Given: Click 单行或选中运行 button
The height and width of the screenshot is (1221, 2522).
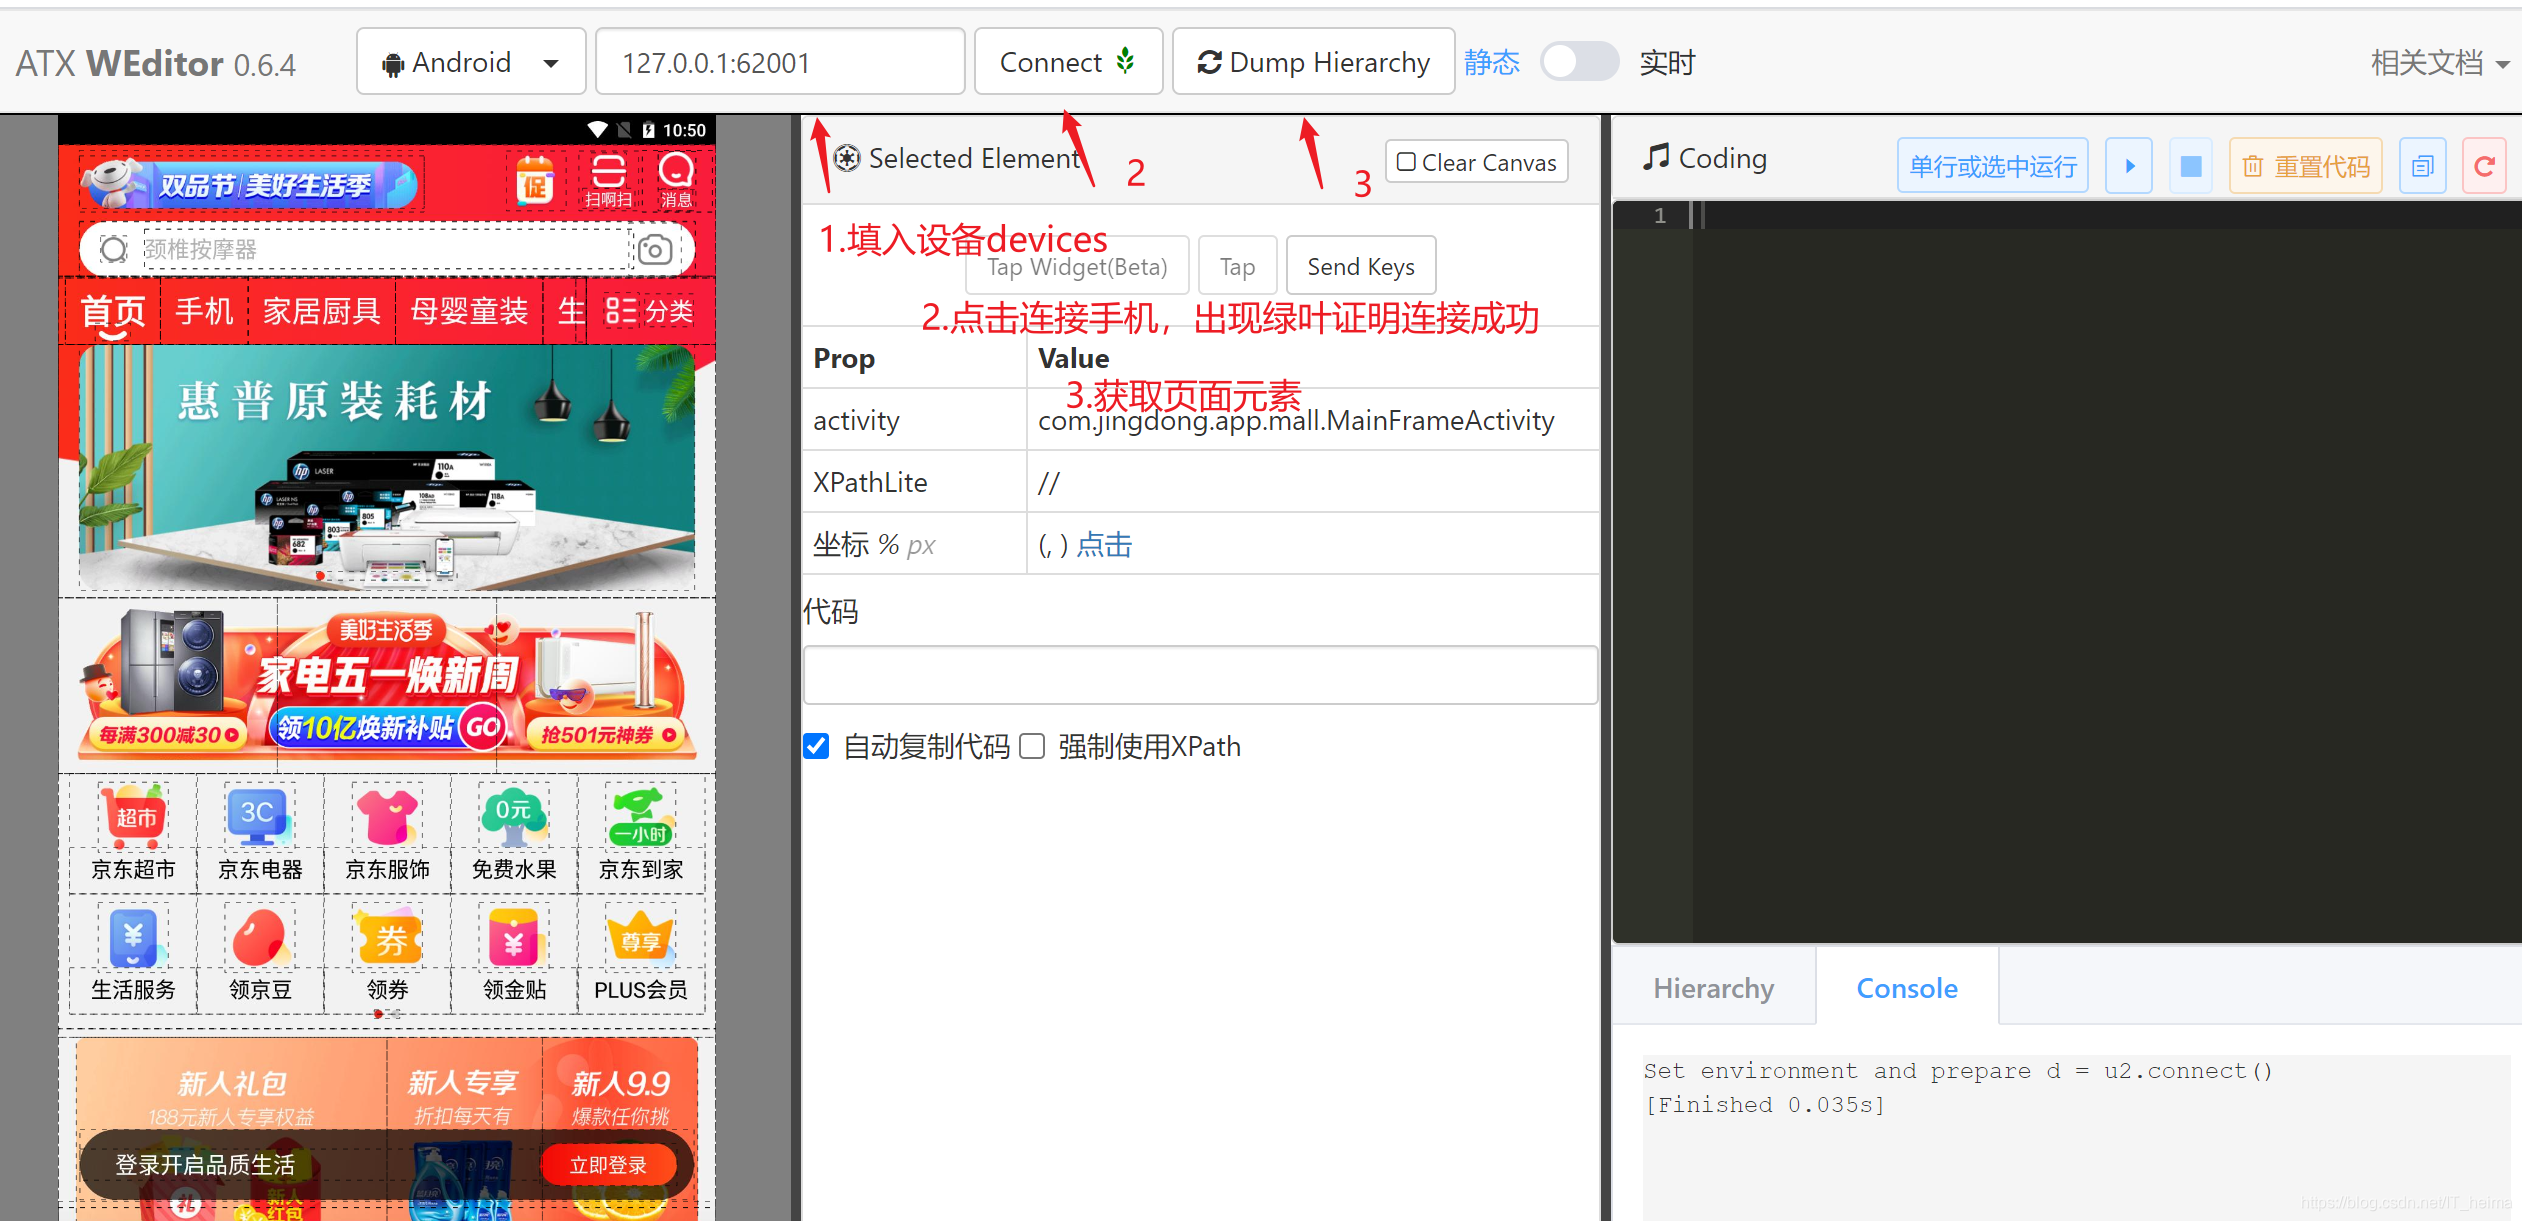Looking at the screenshot, I should (1993, 165).
